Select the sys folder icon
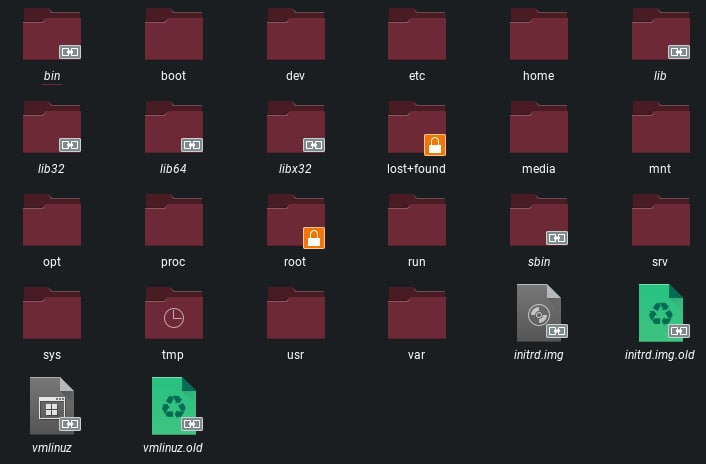 [52, 313]
